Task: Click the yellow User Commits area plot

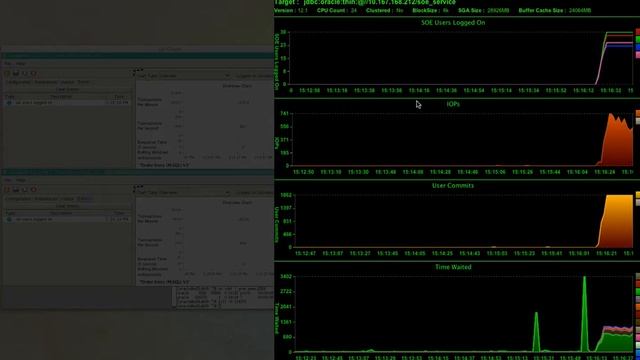Action: (617, 222)
